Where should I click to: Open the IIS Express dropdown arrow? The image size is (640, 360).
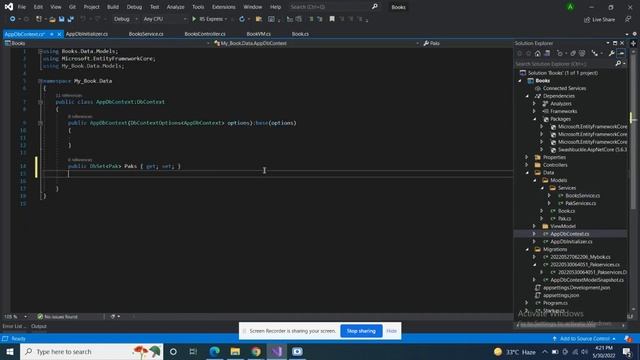click(226, 19)
